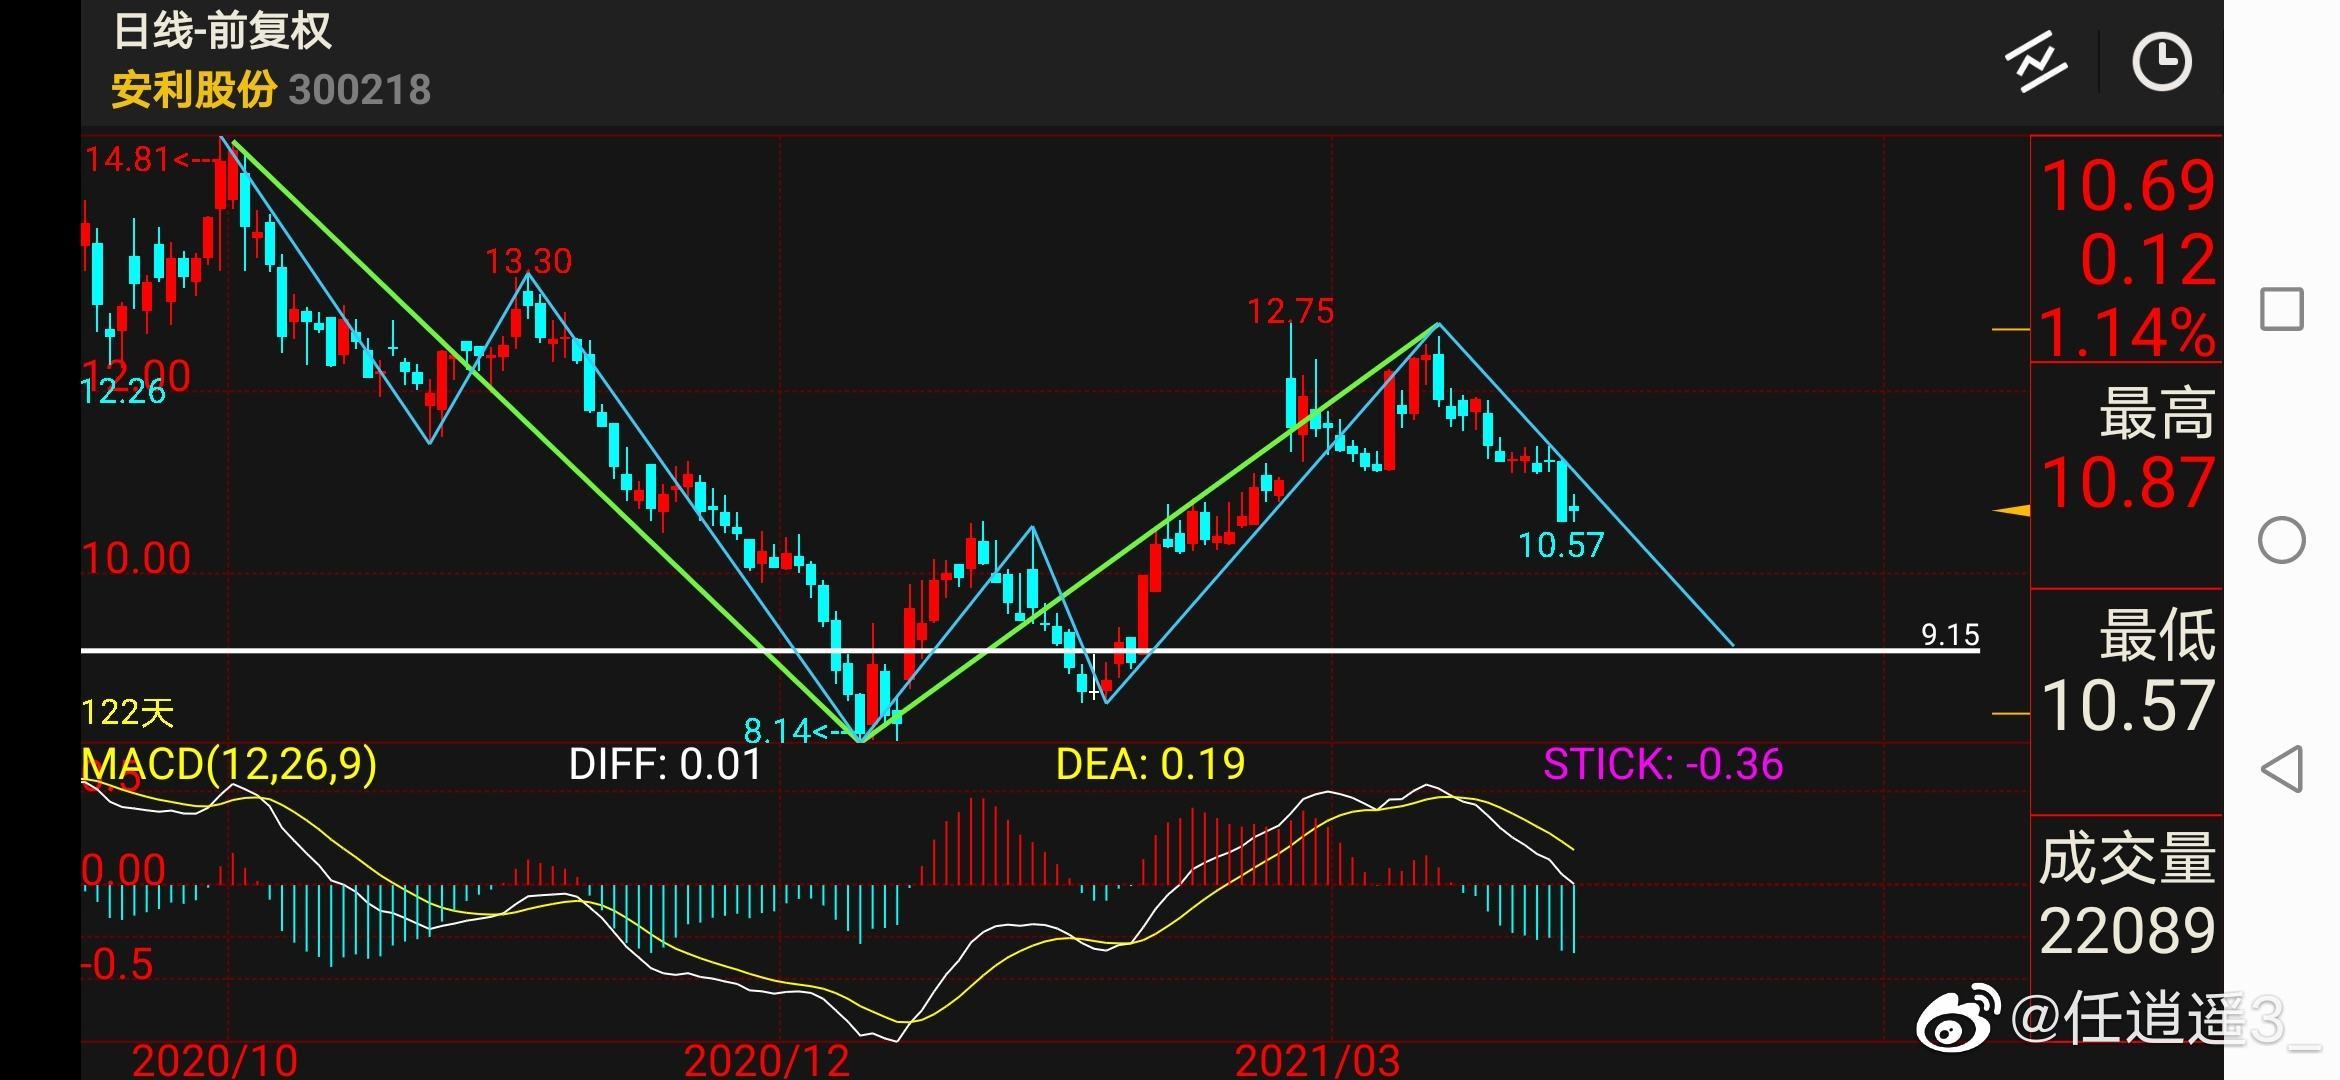
Task: Tap the 2020/12 date axis label
Action: [x=767, y=1060]
